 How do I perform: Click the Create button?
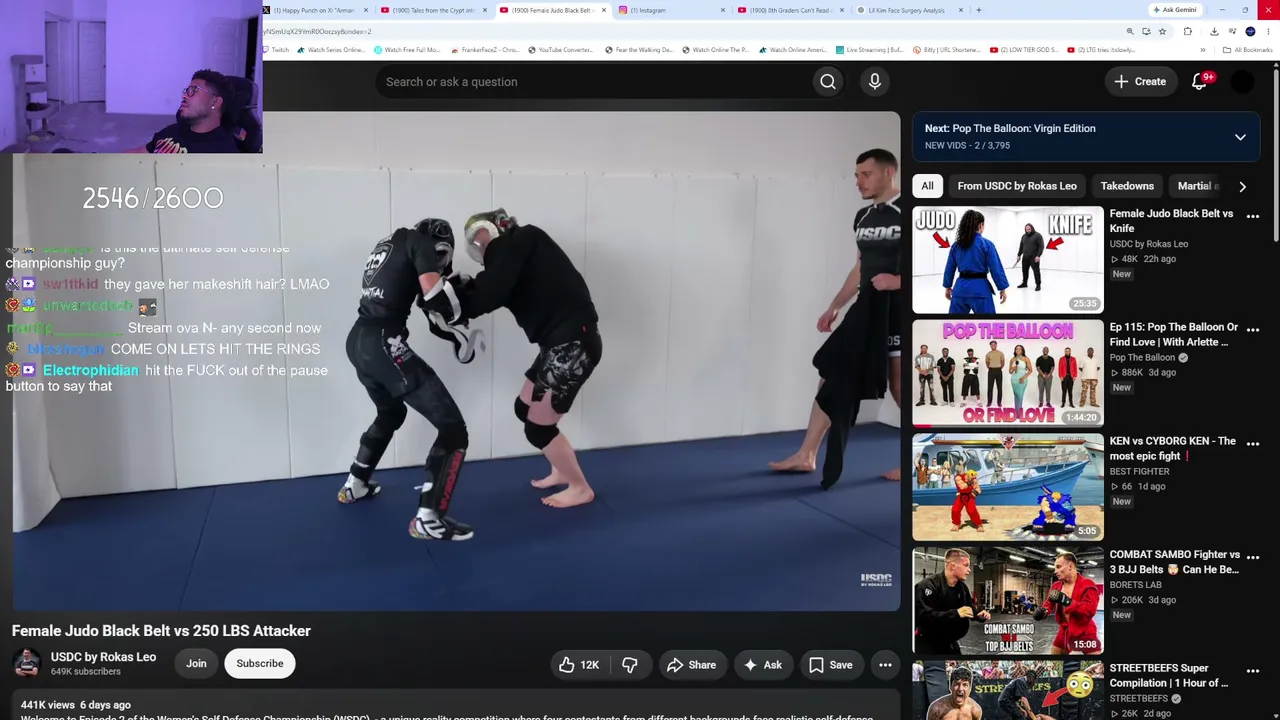click(1140, 82)
